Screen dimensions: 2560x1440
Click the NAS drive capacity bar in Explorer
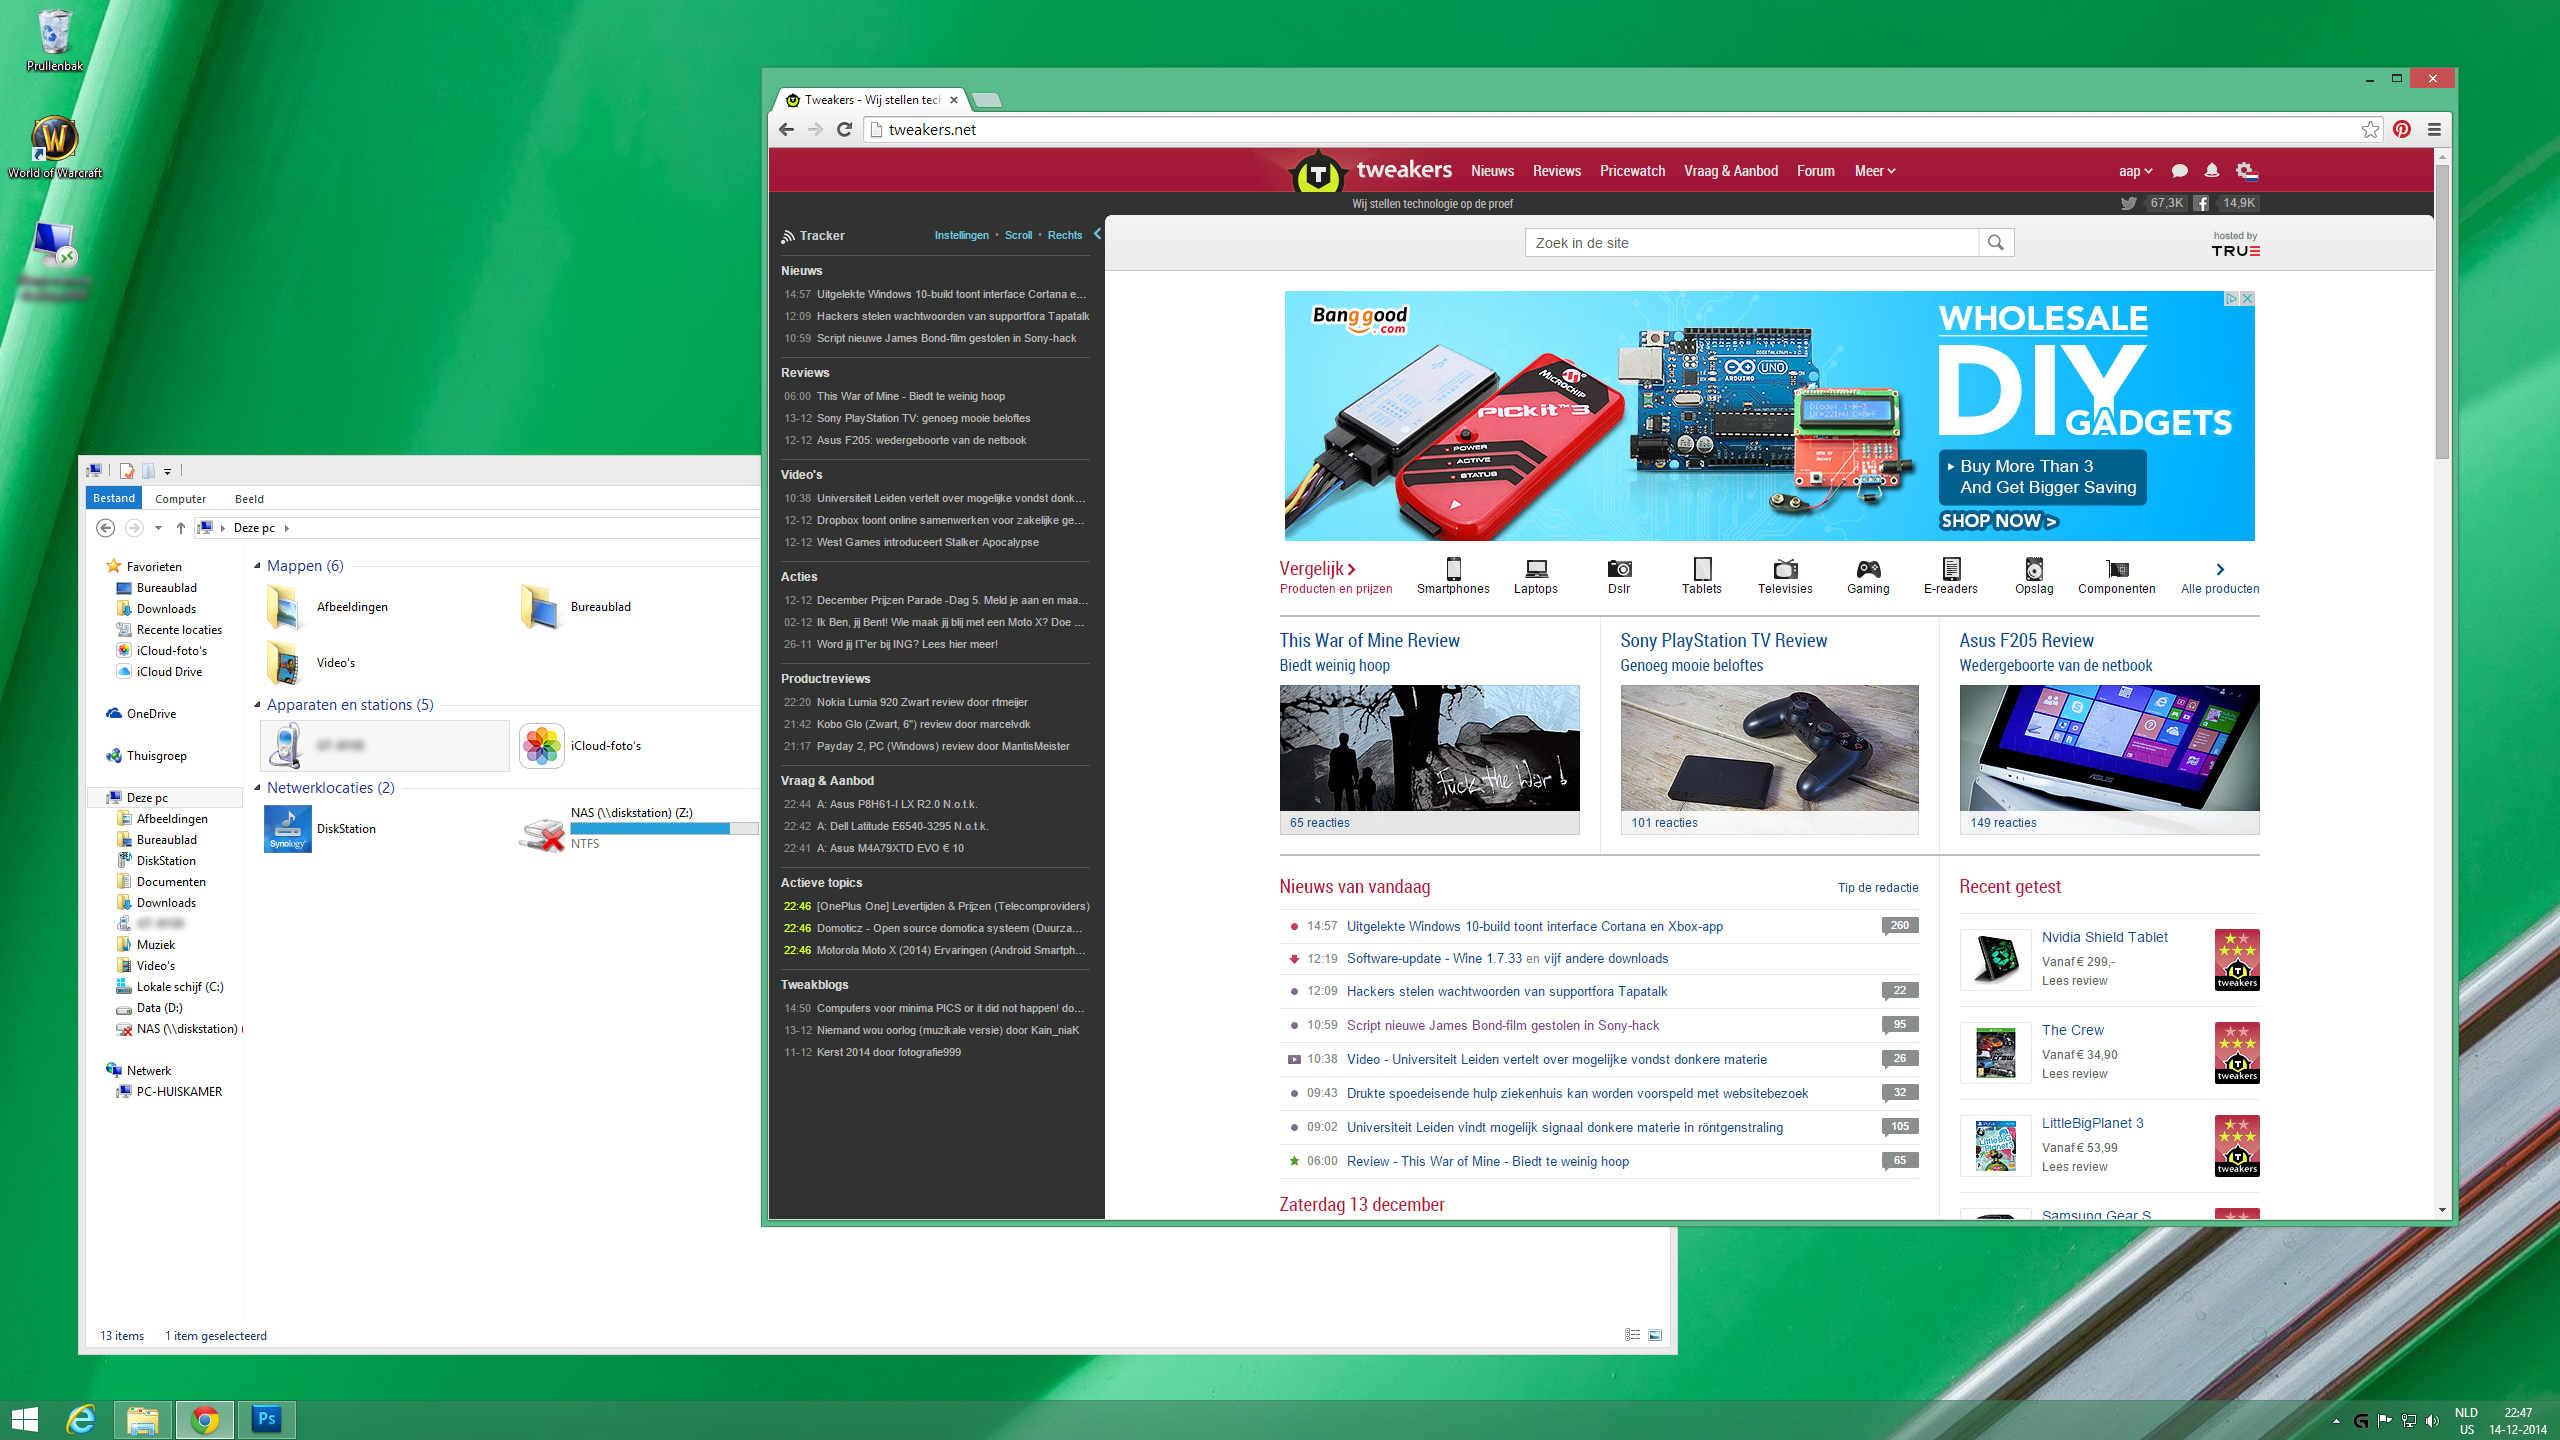pyautogui.click(x=664, y=828)
